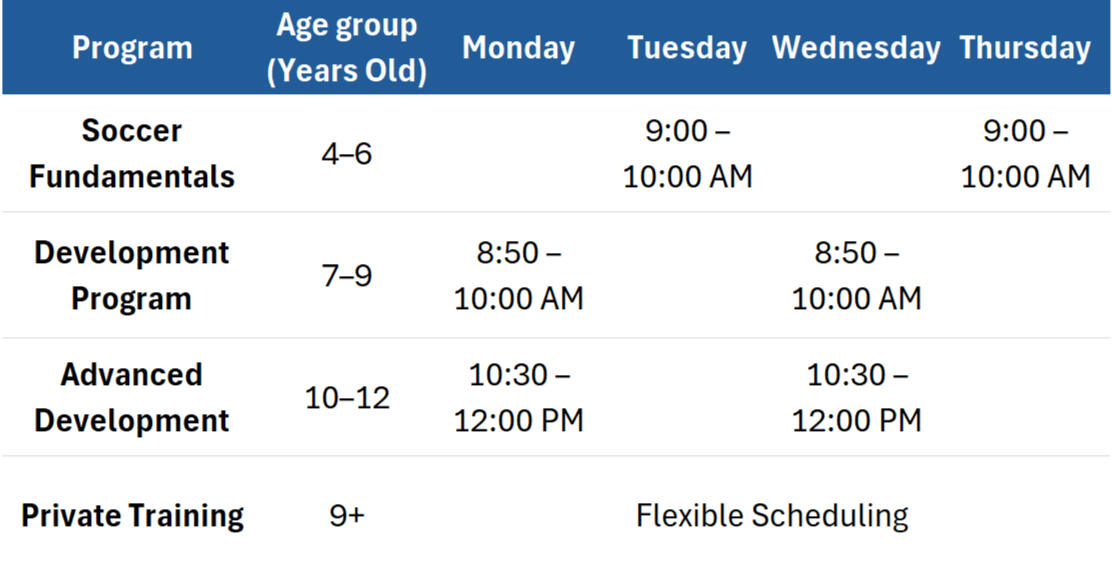Click the 7–9 age group cell
The width and height of the screenshot is (1112, 573).
click(x=347, y=276)
